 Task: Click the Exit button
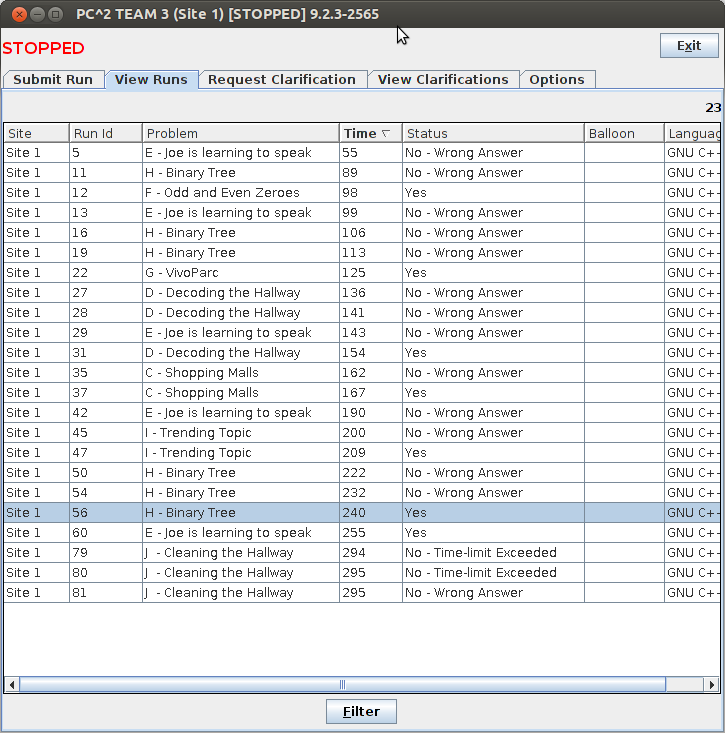(x=688, y=46)
